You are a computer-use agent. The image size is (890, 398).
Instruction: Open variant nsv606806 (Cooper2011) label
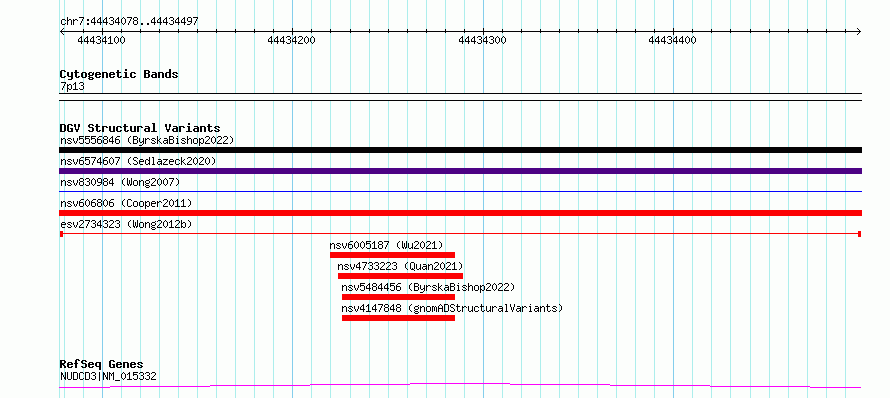[x=126, y=203]
